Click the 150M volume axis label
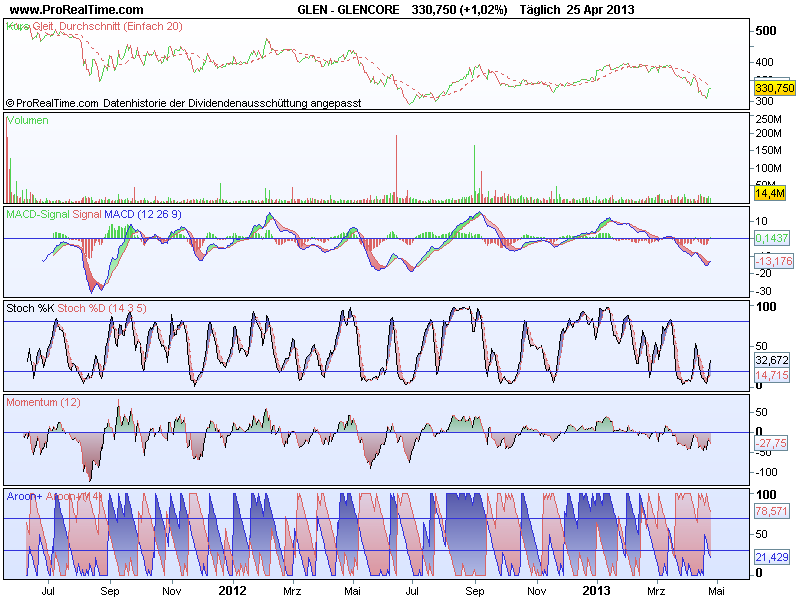The image size is (800, 600). (768, 150)
